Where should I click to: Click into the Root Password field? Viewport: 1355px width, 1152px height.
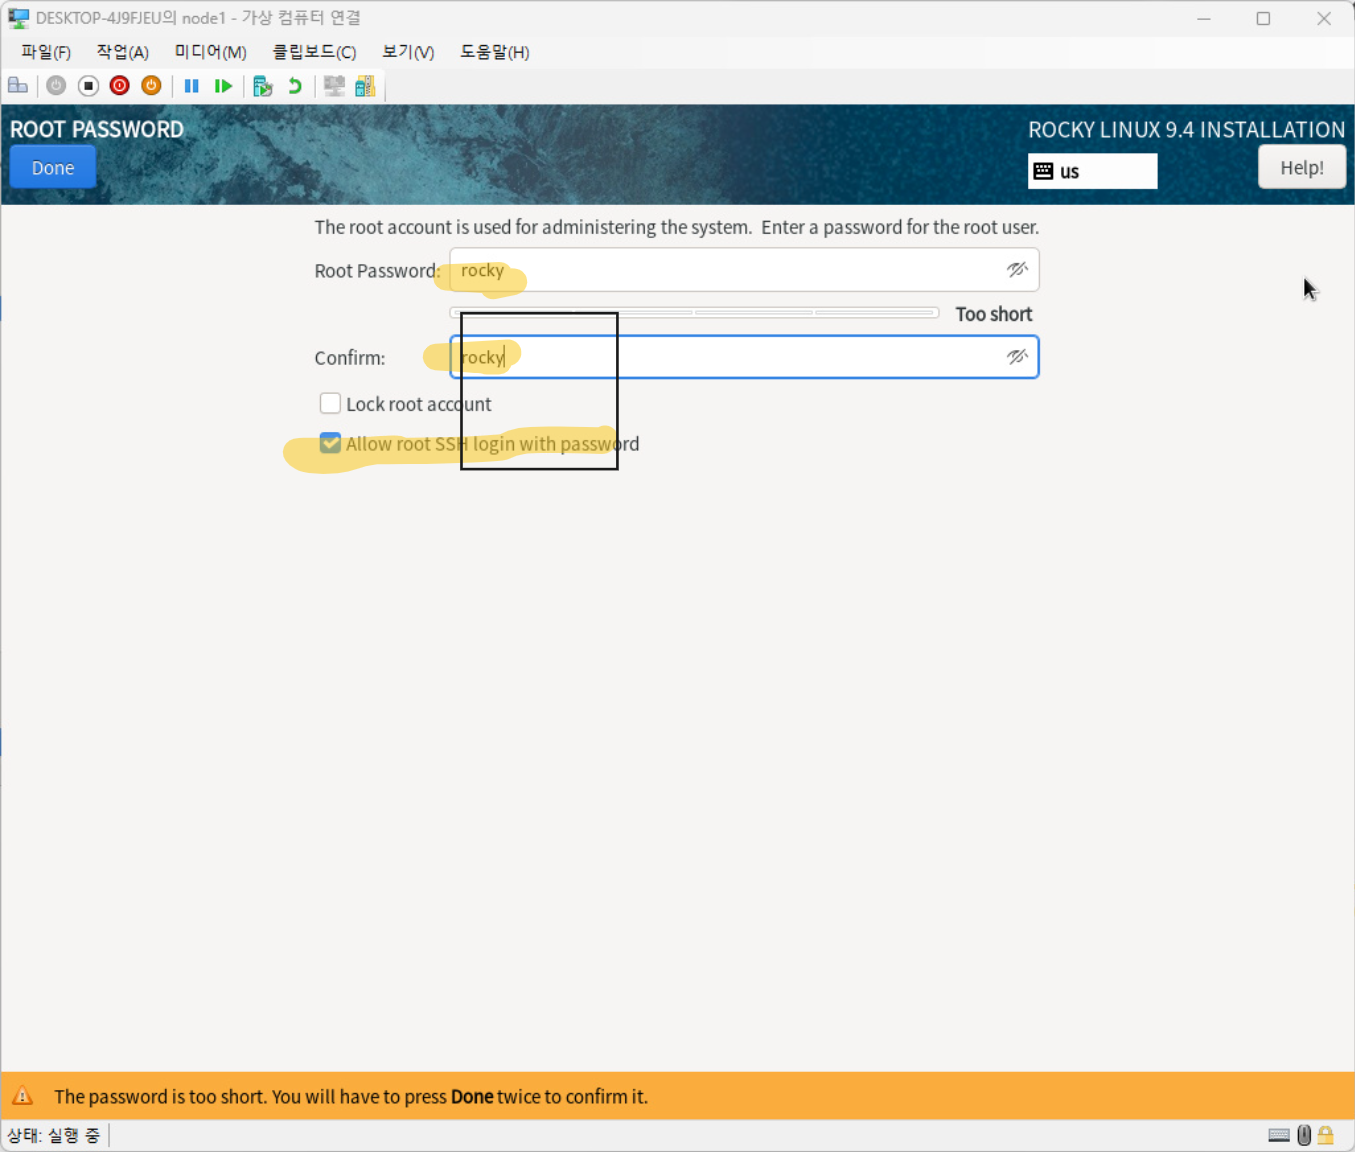coord(745,270)
